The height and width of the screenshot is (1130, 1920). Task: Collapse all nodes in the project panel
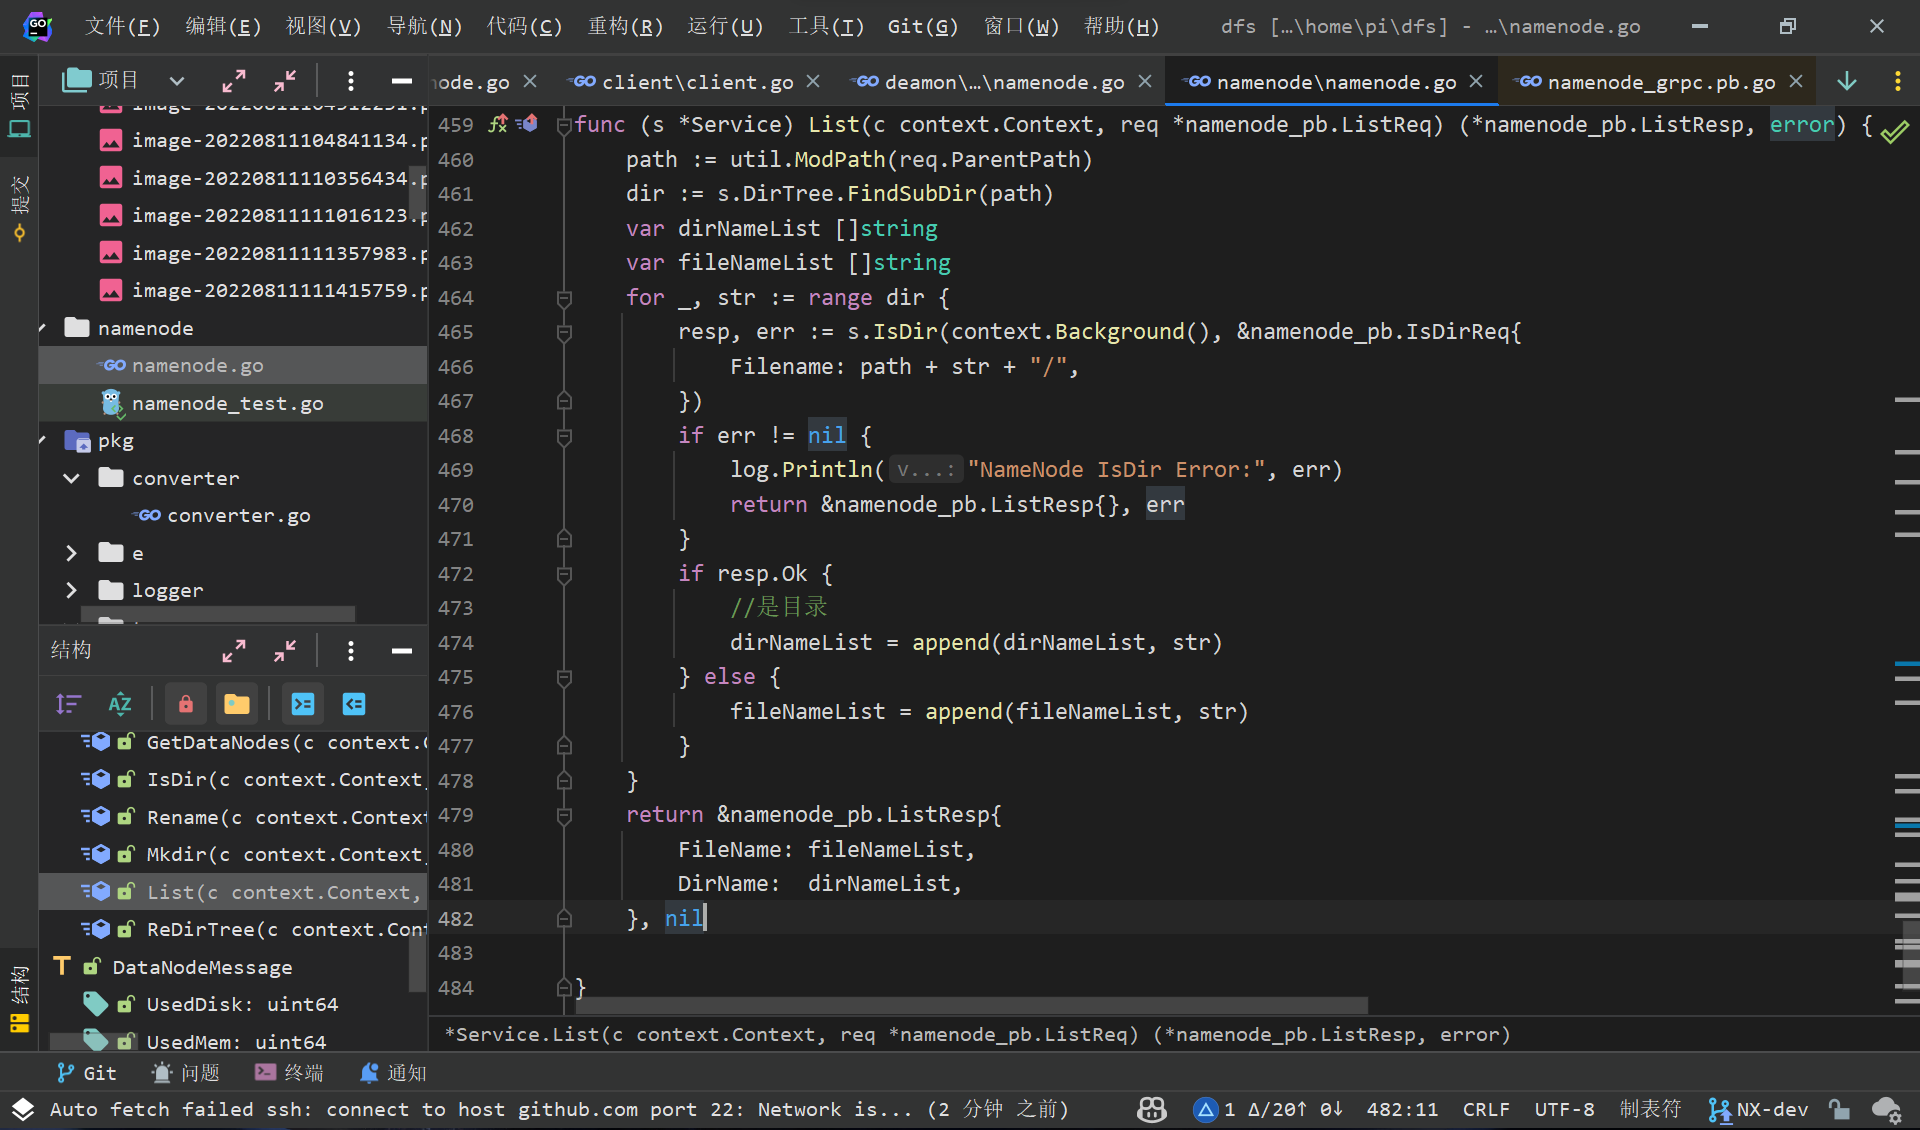(x=285, y=81)
